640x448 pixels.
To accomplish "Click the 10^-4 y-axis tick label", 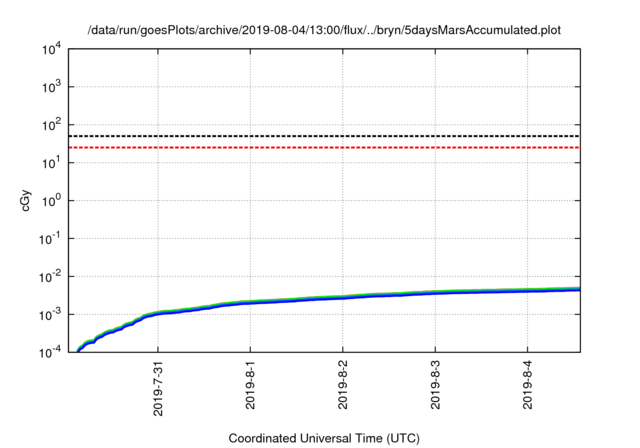I will click(50, 352).
